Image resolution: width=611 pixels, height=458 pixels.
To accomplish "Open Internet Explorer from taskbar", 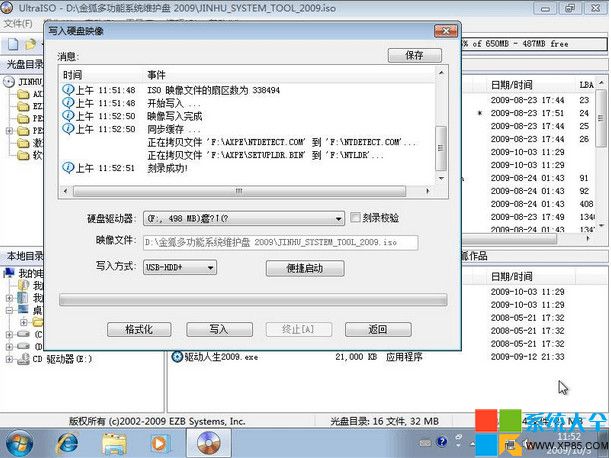I will [68, 444].
